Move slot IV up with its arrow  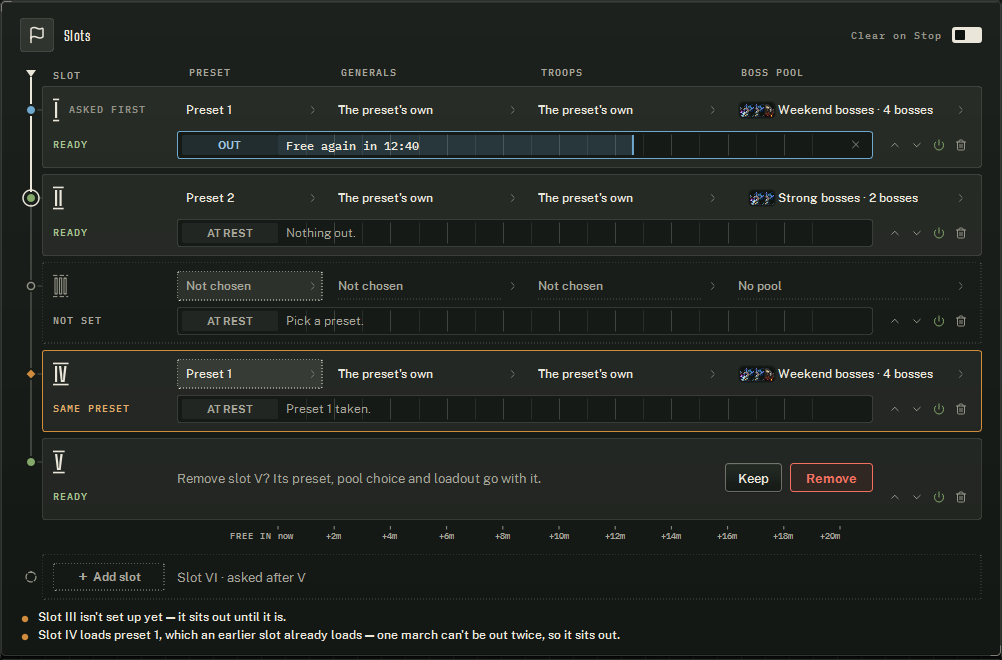(895, 409)
